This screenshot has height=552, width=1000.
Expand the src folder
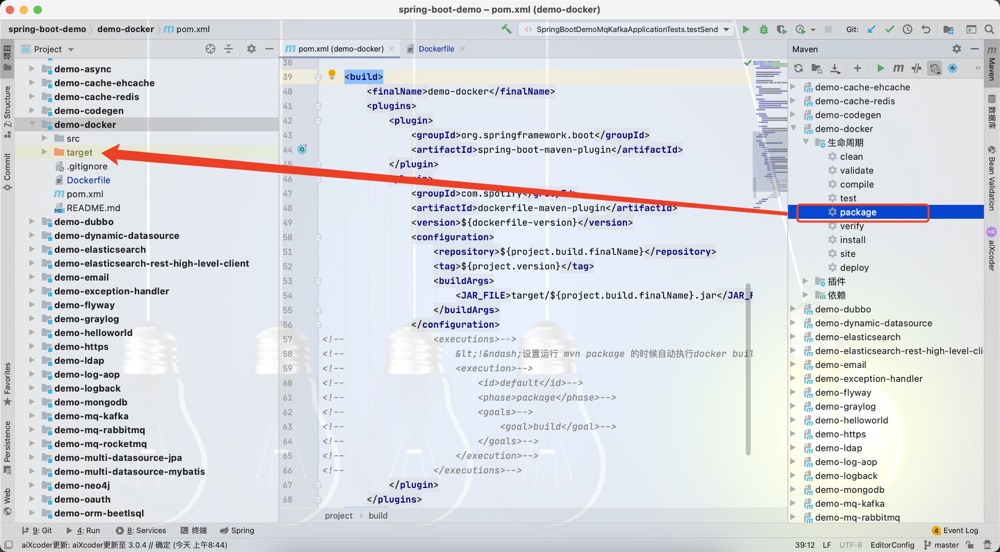tap(45, 138)
